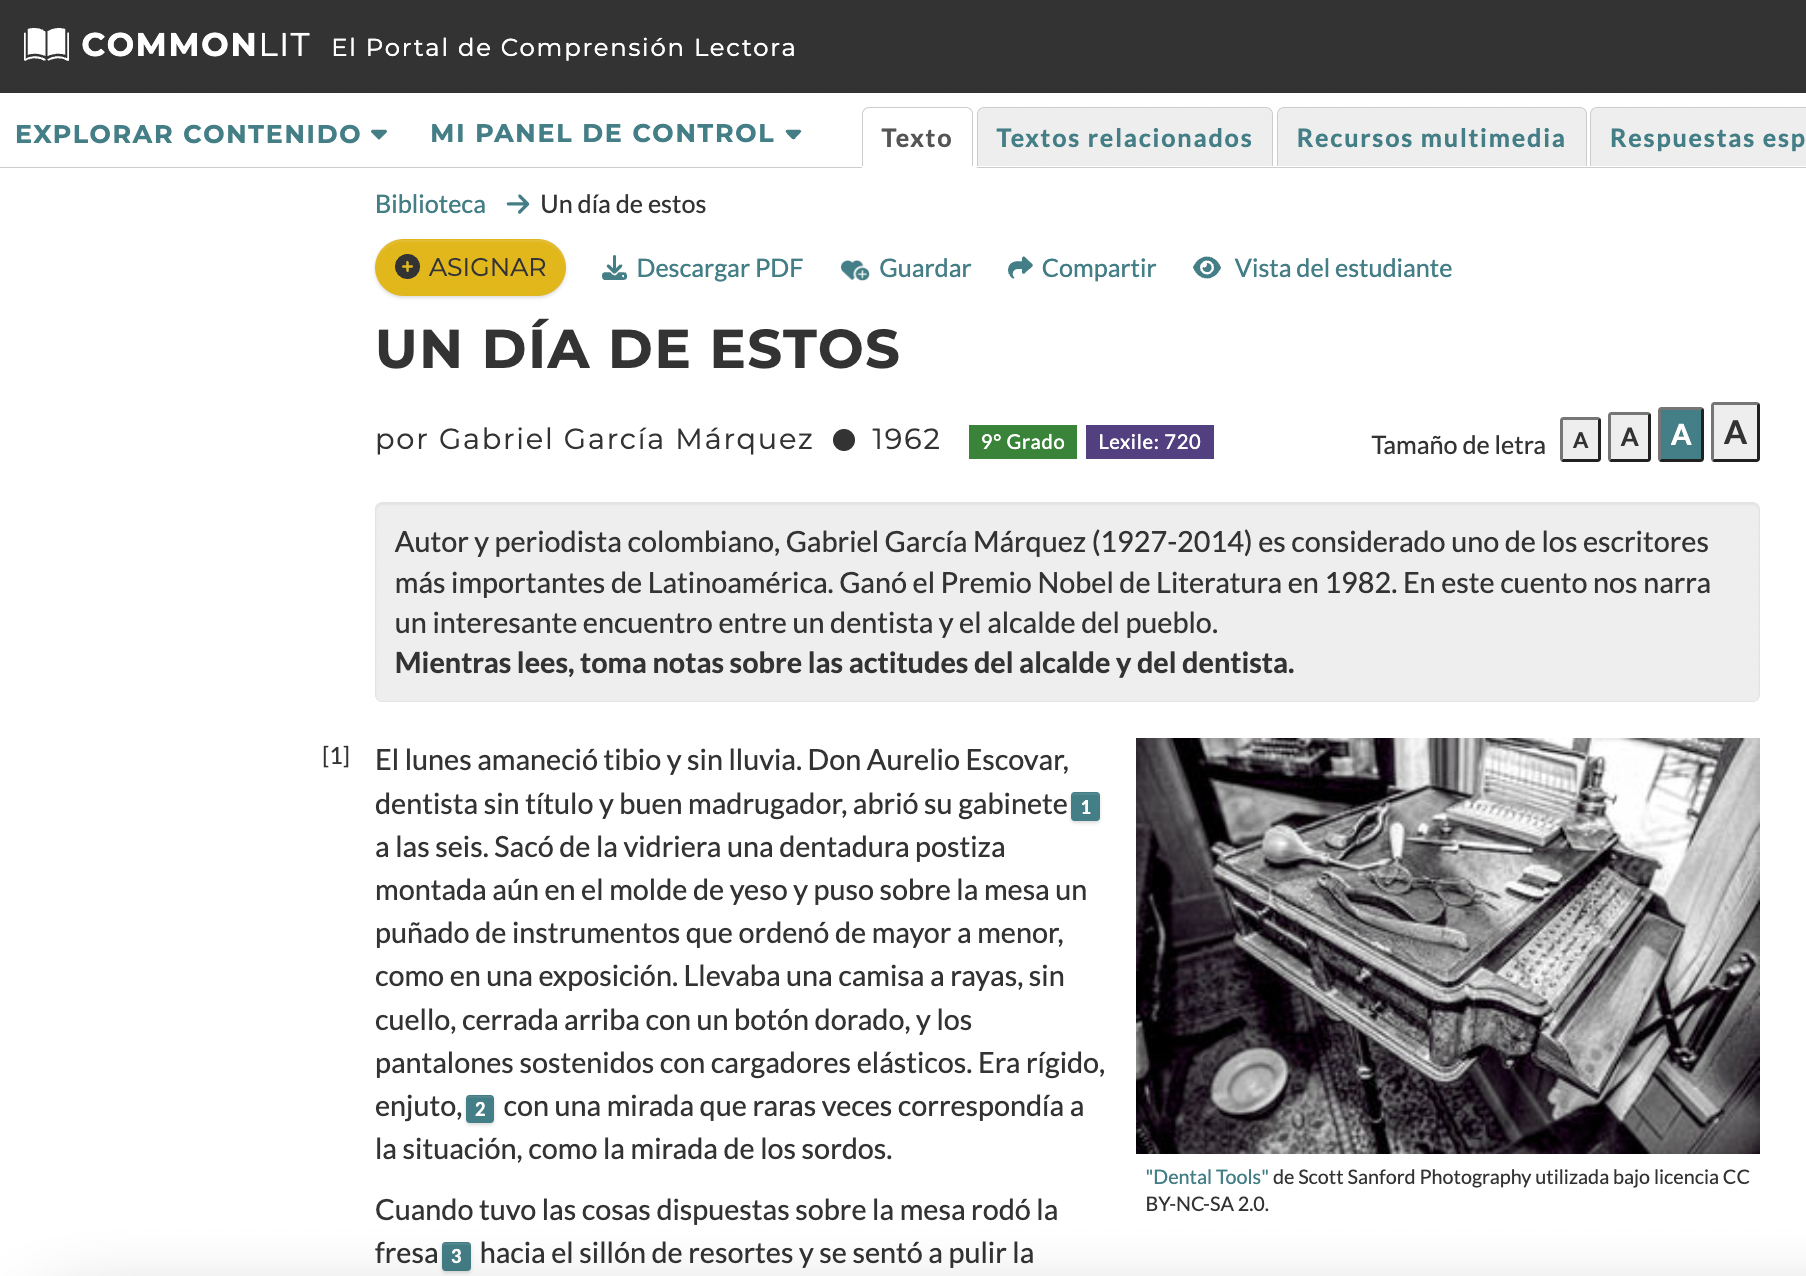Click 'El Portal de Comprensión Lectora' tagline

click(564, 47)
